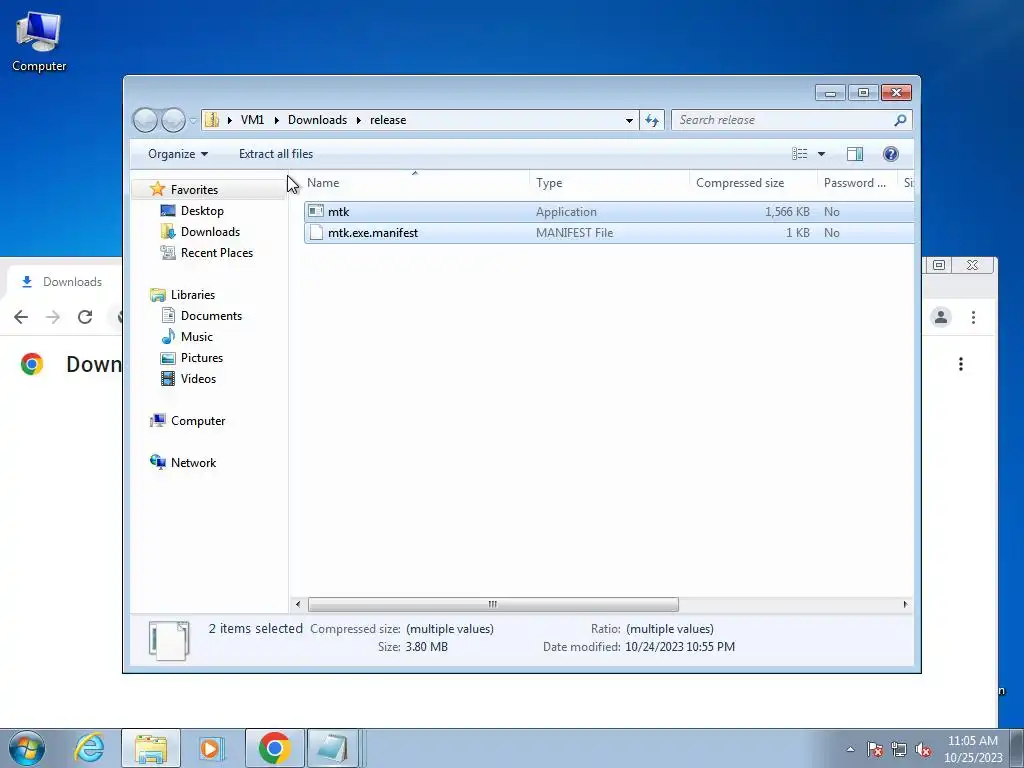
Task: Select Downloads in the address breadcrumb
Action: click(317, 120)
